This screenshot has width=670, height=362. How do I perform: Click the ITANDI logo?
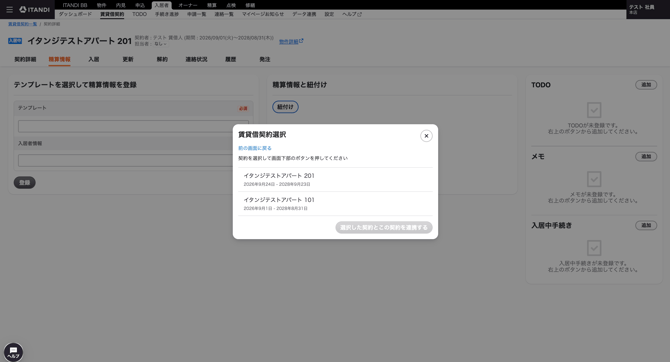point(35,9)
